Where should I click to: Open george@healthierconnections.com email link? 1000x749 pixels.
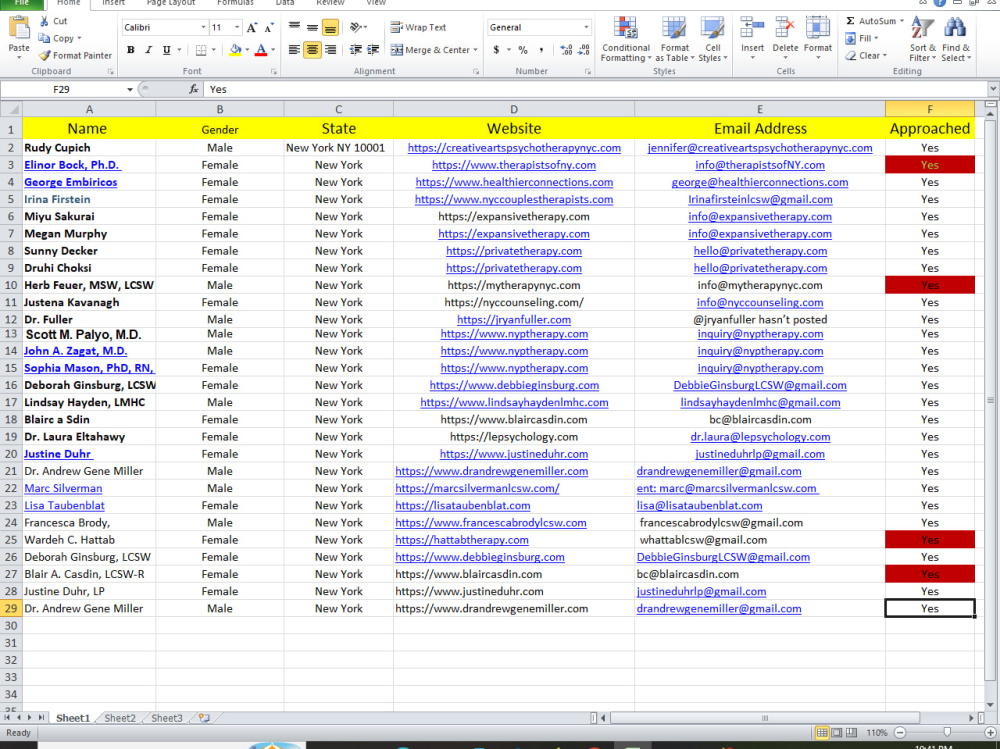(x=760, y=182)
